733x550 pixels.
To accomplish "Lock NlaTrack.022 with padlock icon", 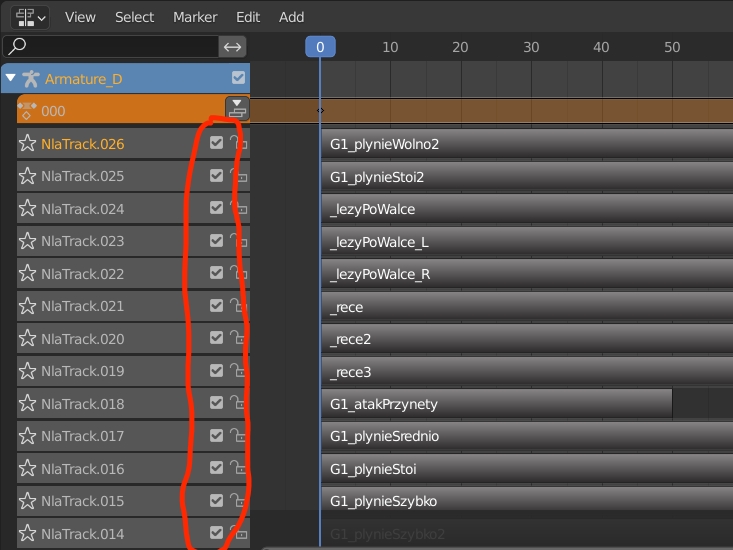I will 239,272.
